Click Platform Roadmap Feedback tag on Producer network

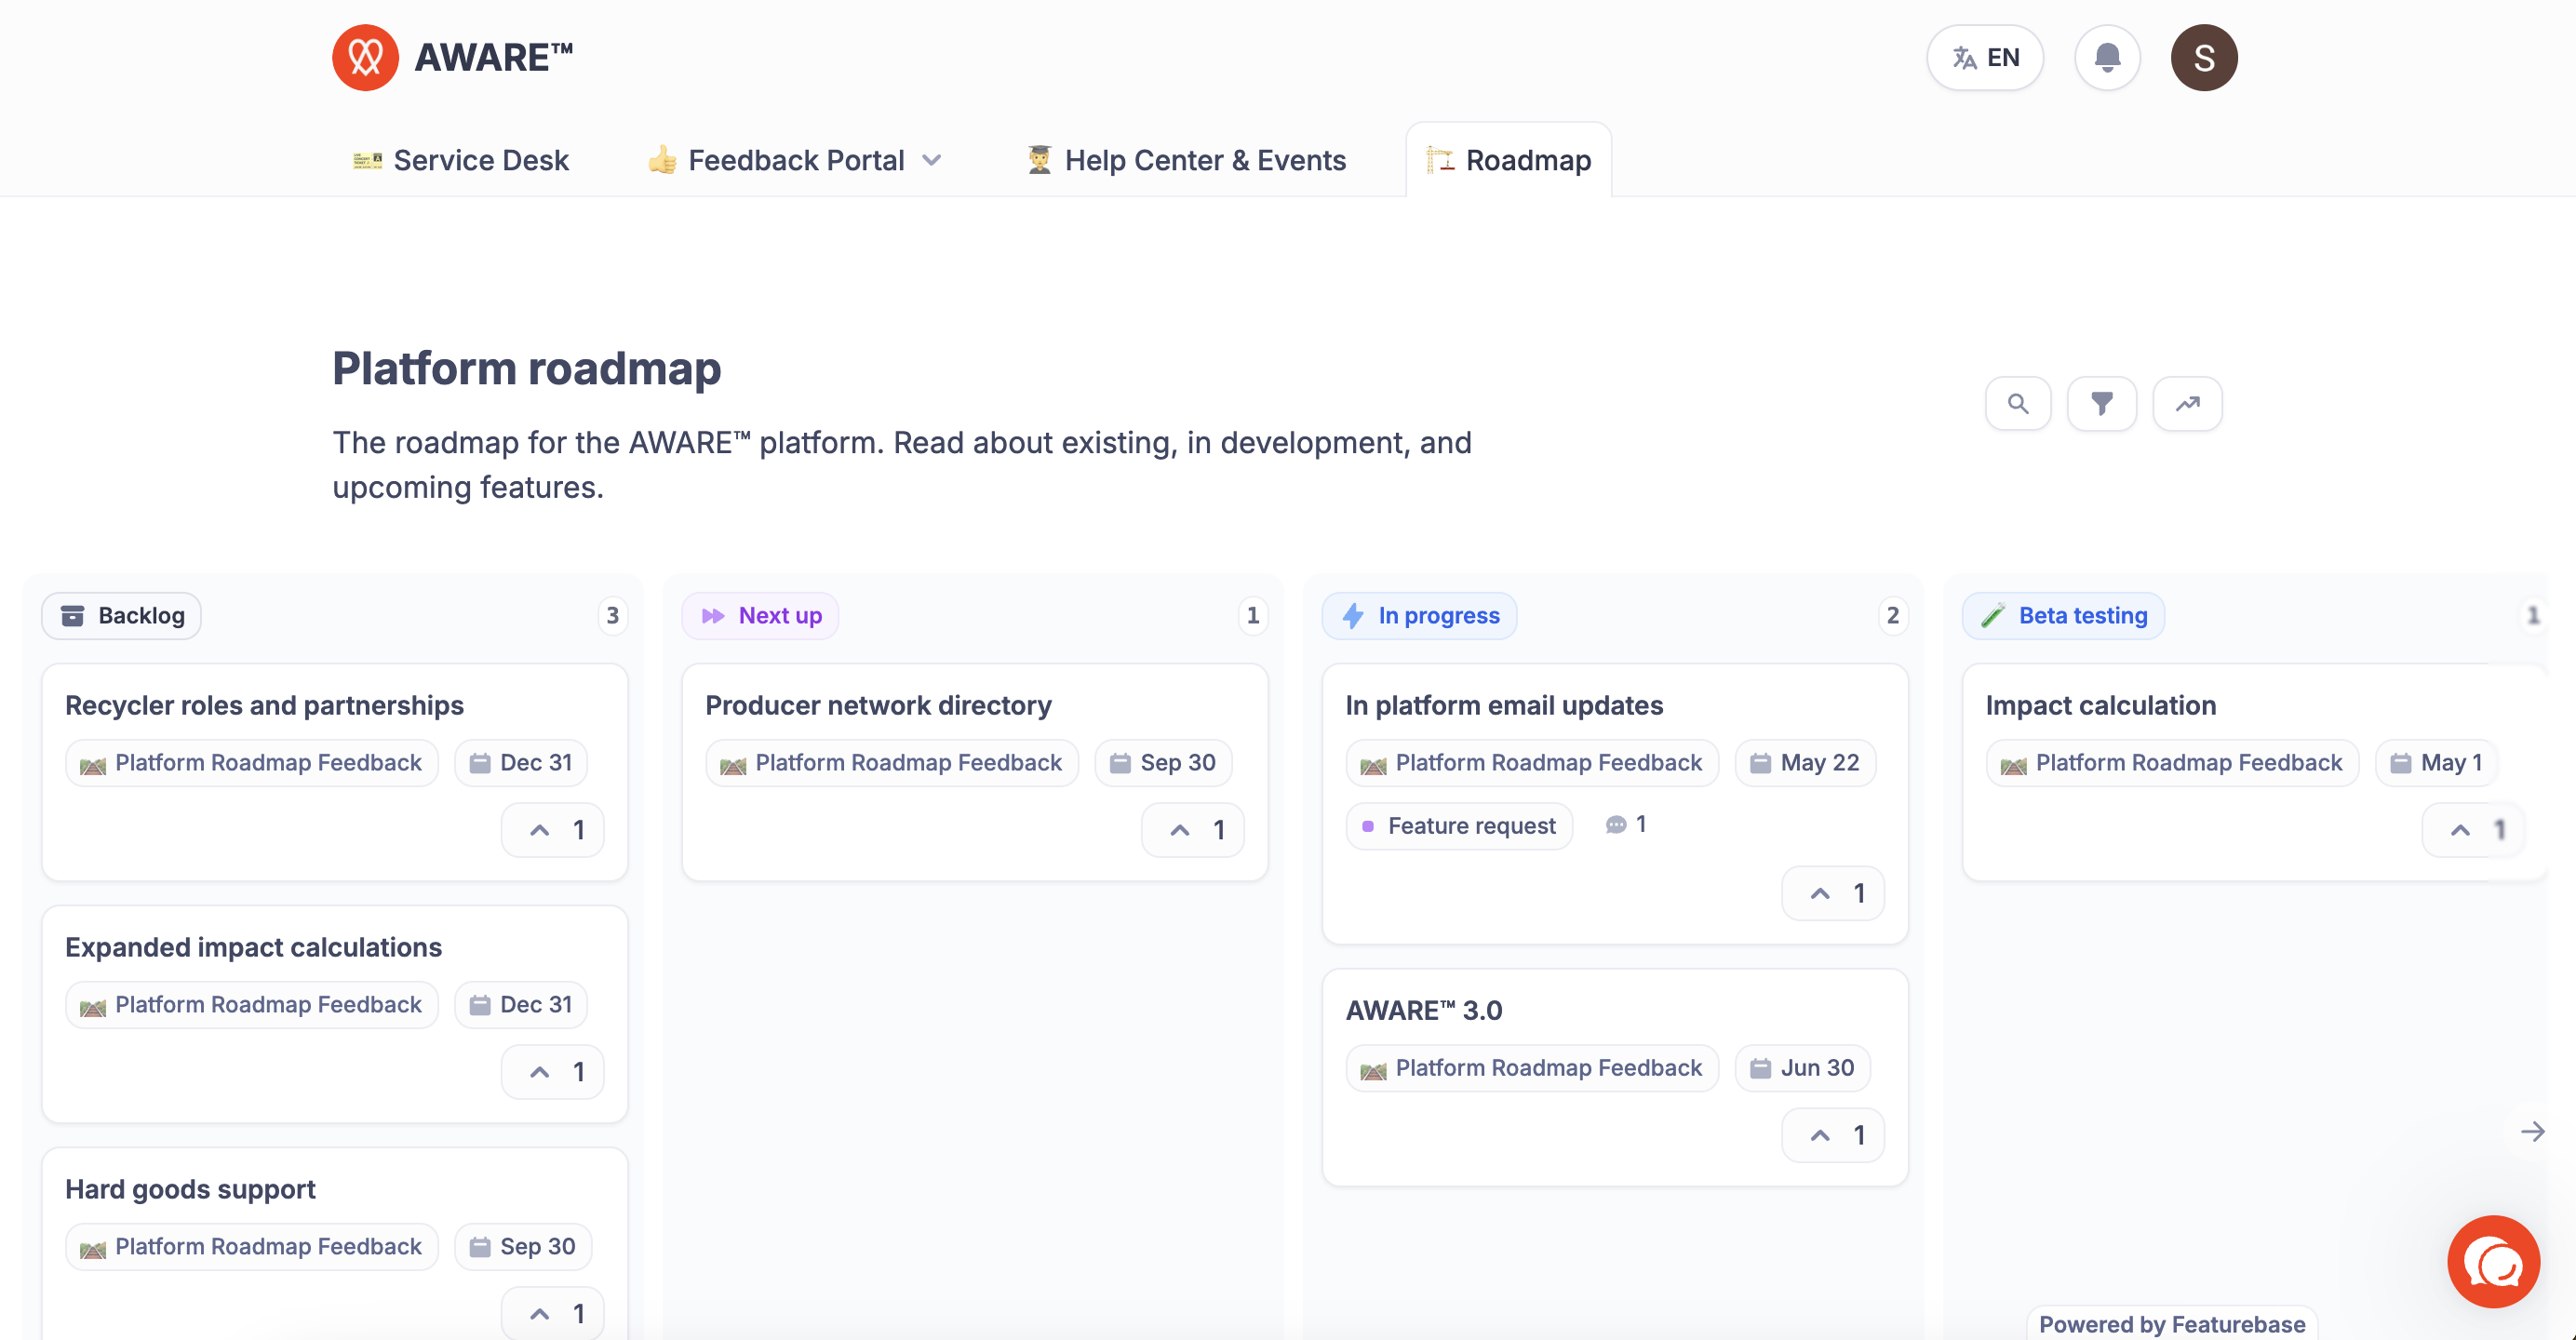[892, 763]
